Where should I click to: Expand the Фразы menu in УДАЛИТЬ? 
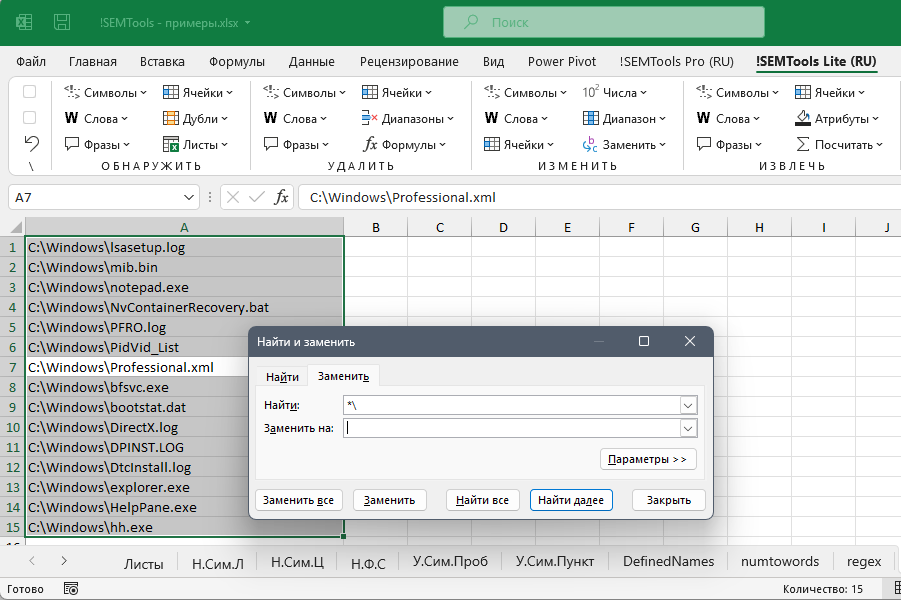[325, 145]
